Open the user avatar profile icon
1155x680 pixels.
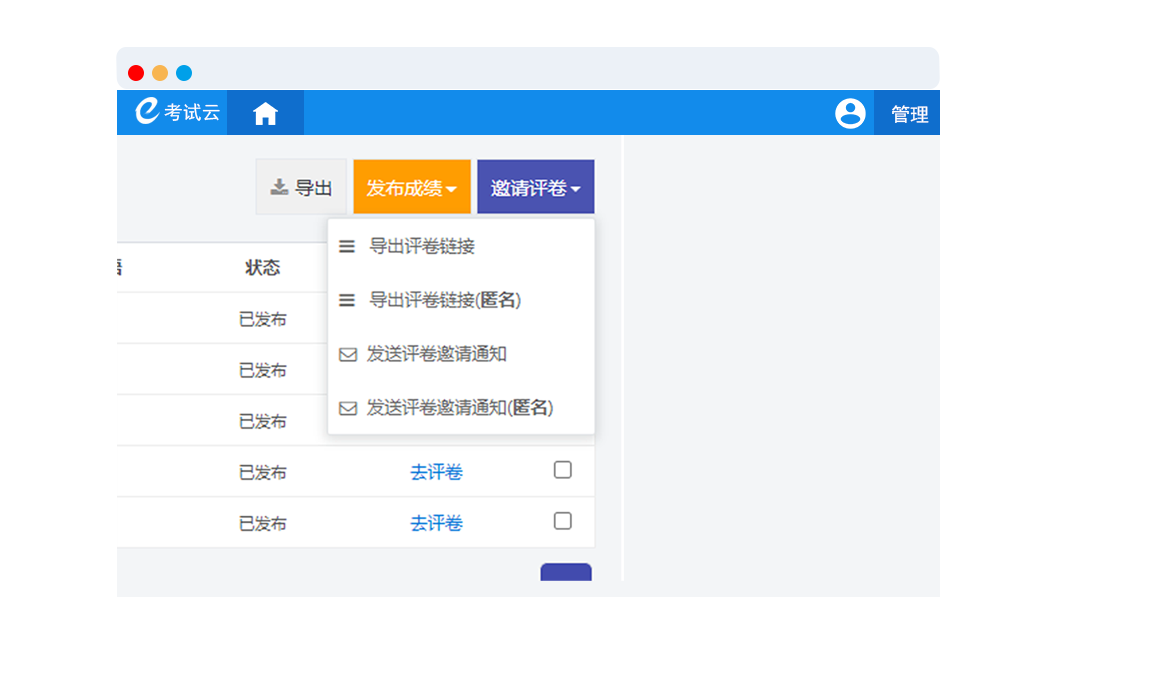pyautogui.click(x=850, y=114)
